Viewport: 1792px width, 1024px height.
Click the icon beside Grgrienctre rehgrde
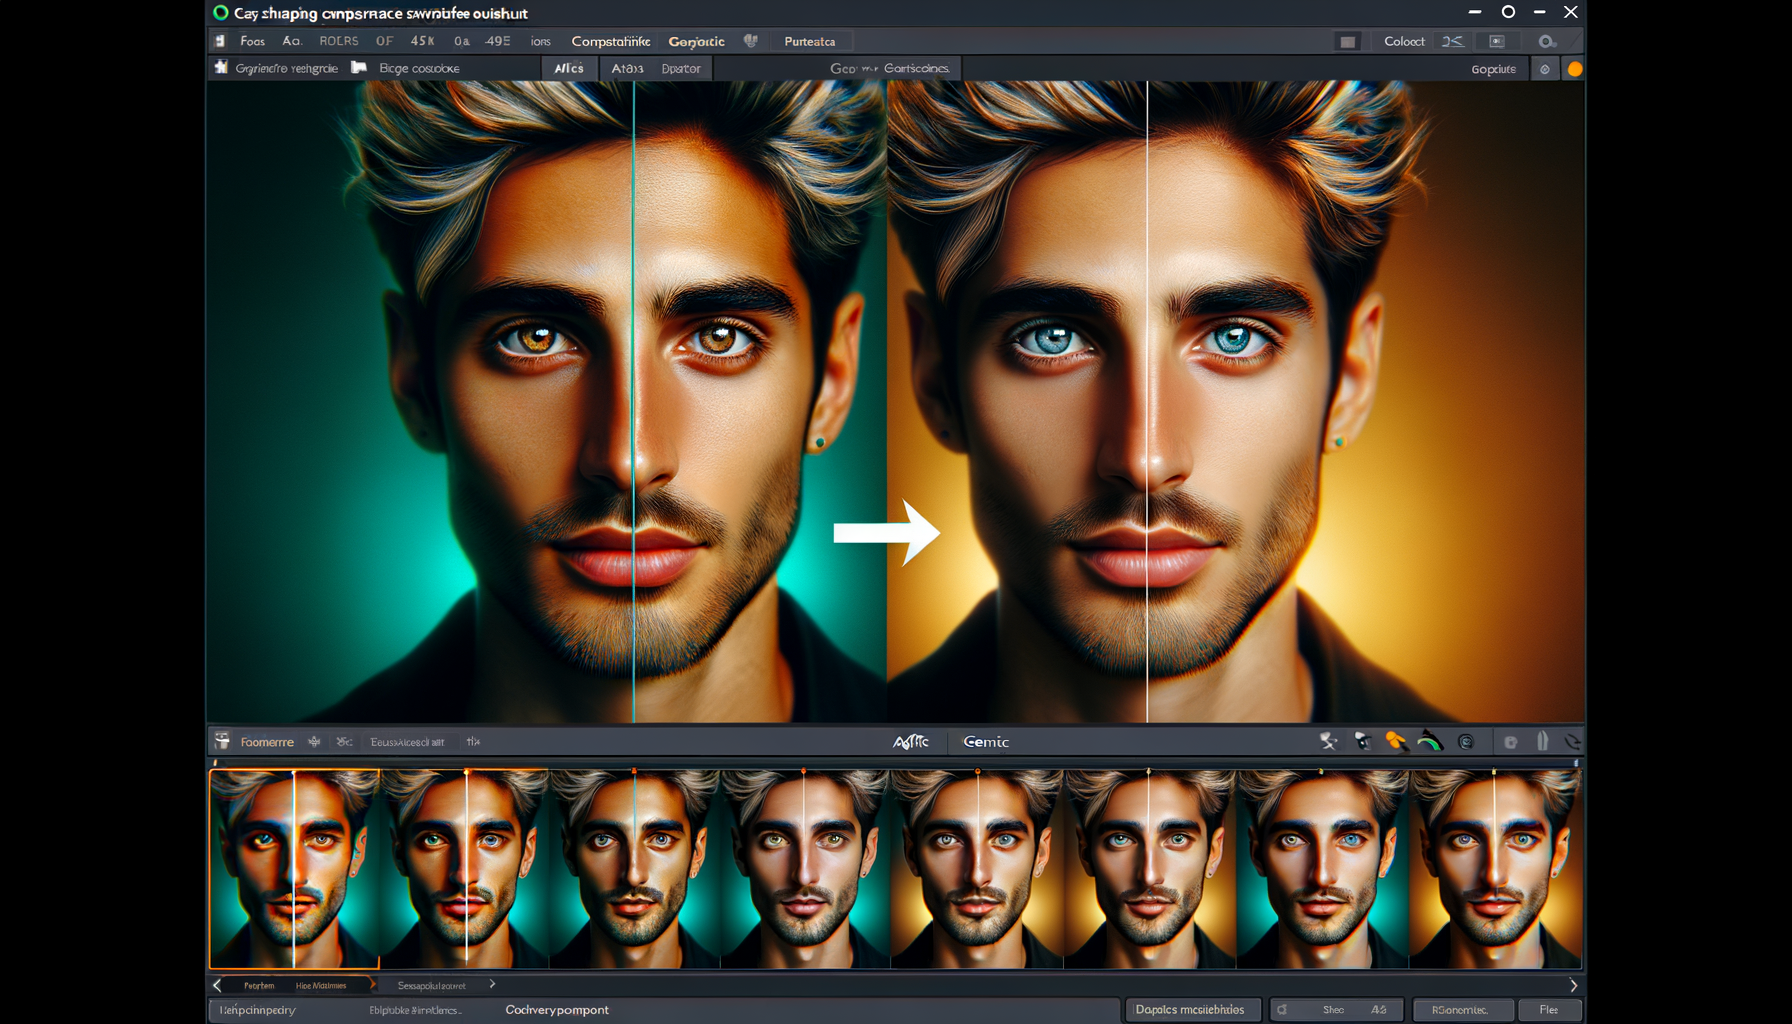tap(221, 67)
